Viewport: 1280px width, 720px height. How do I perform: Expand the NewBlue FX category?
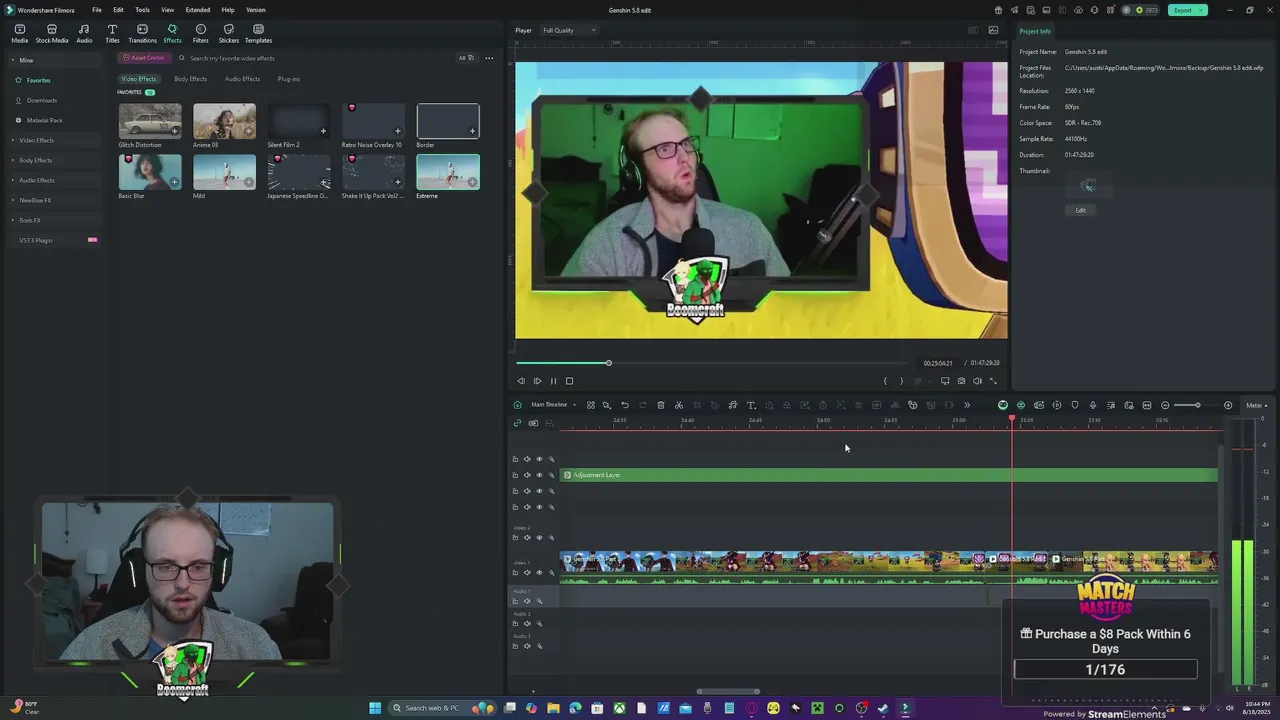tap(12, 200)
